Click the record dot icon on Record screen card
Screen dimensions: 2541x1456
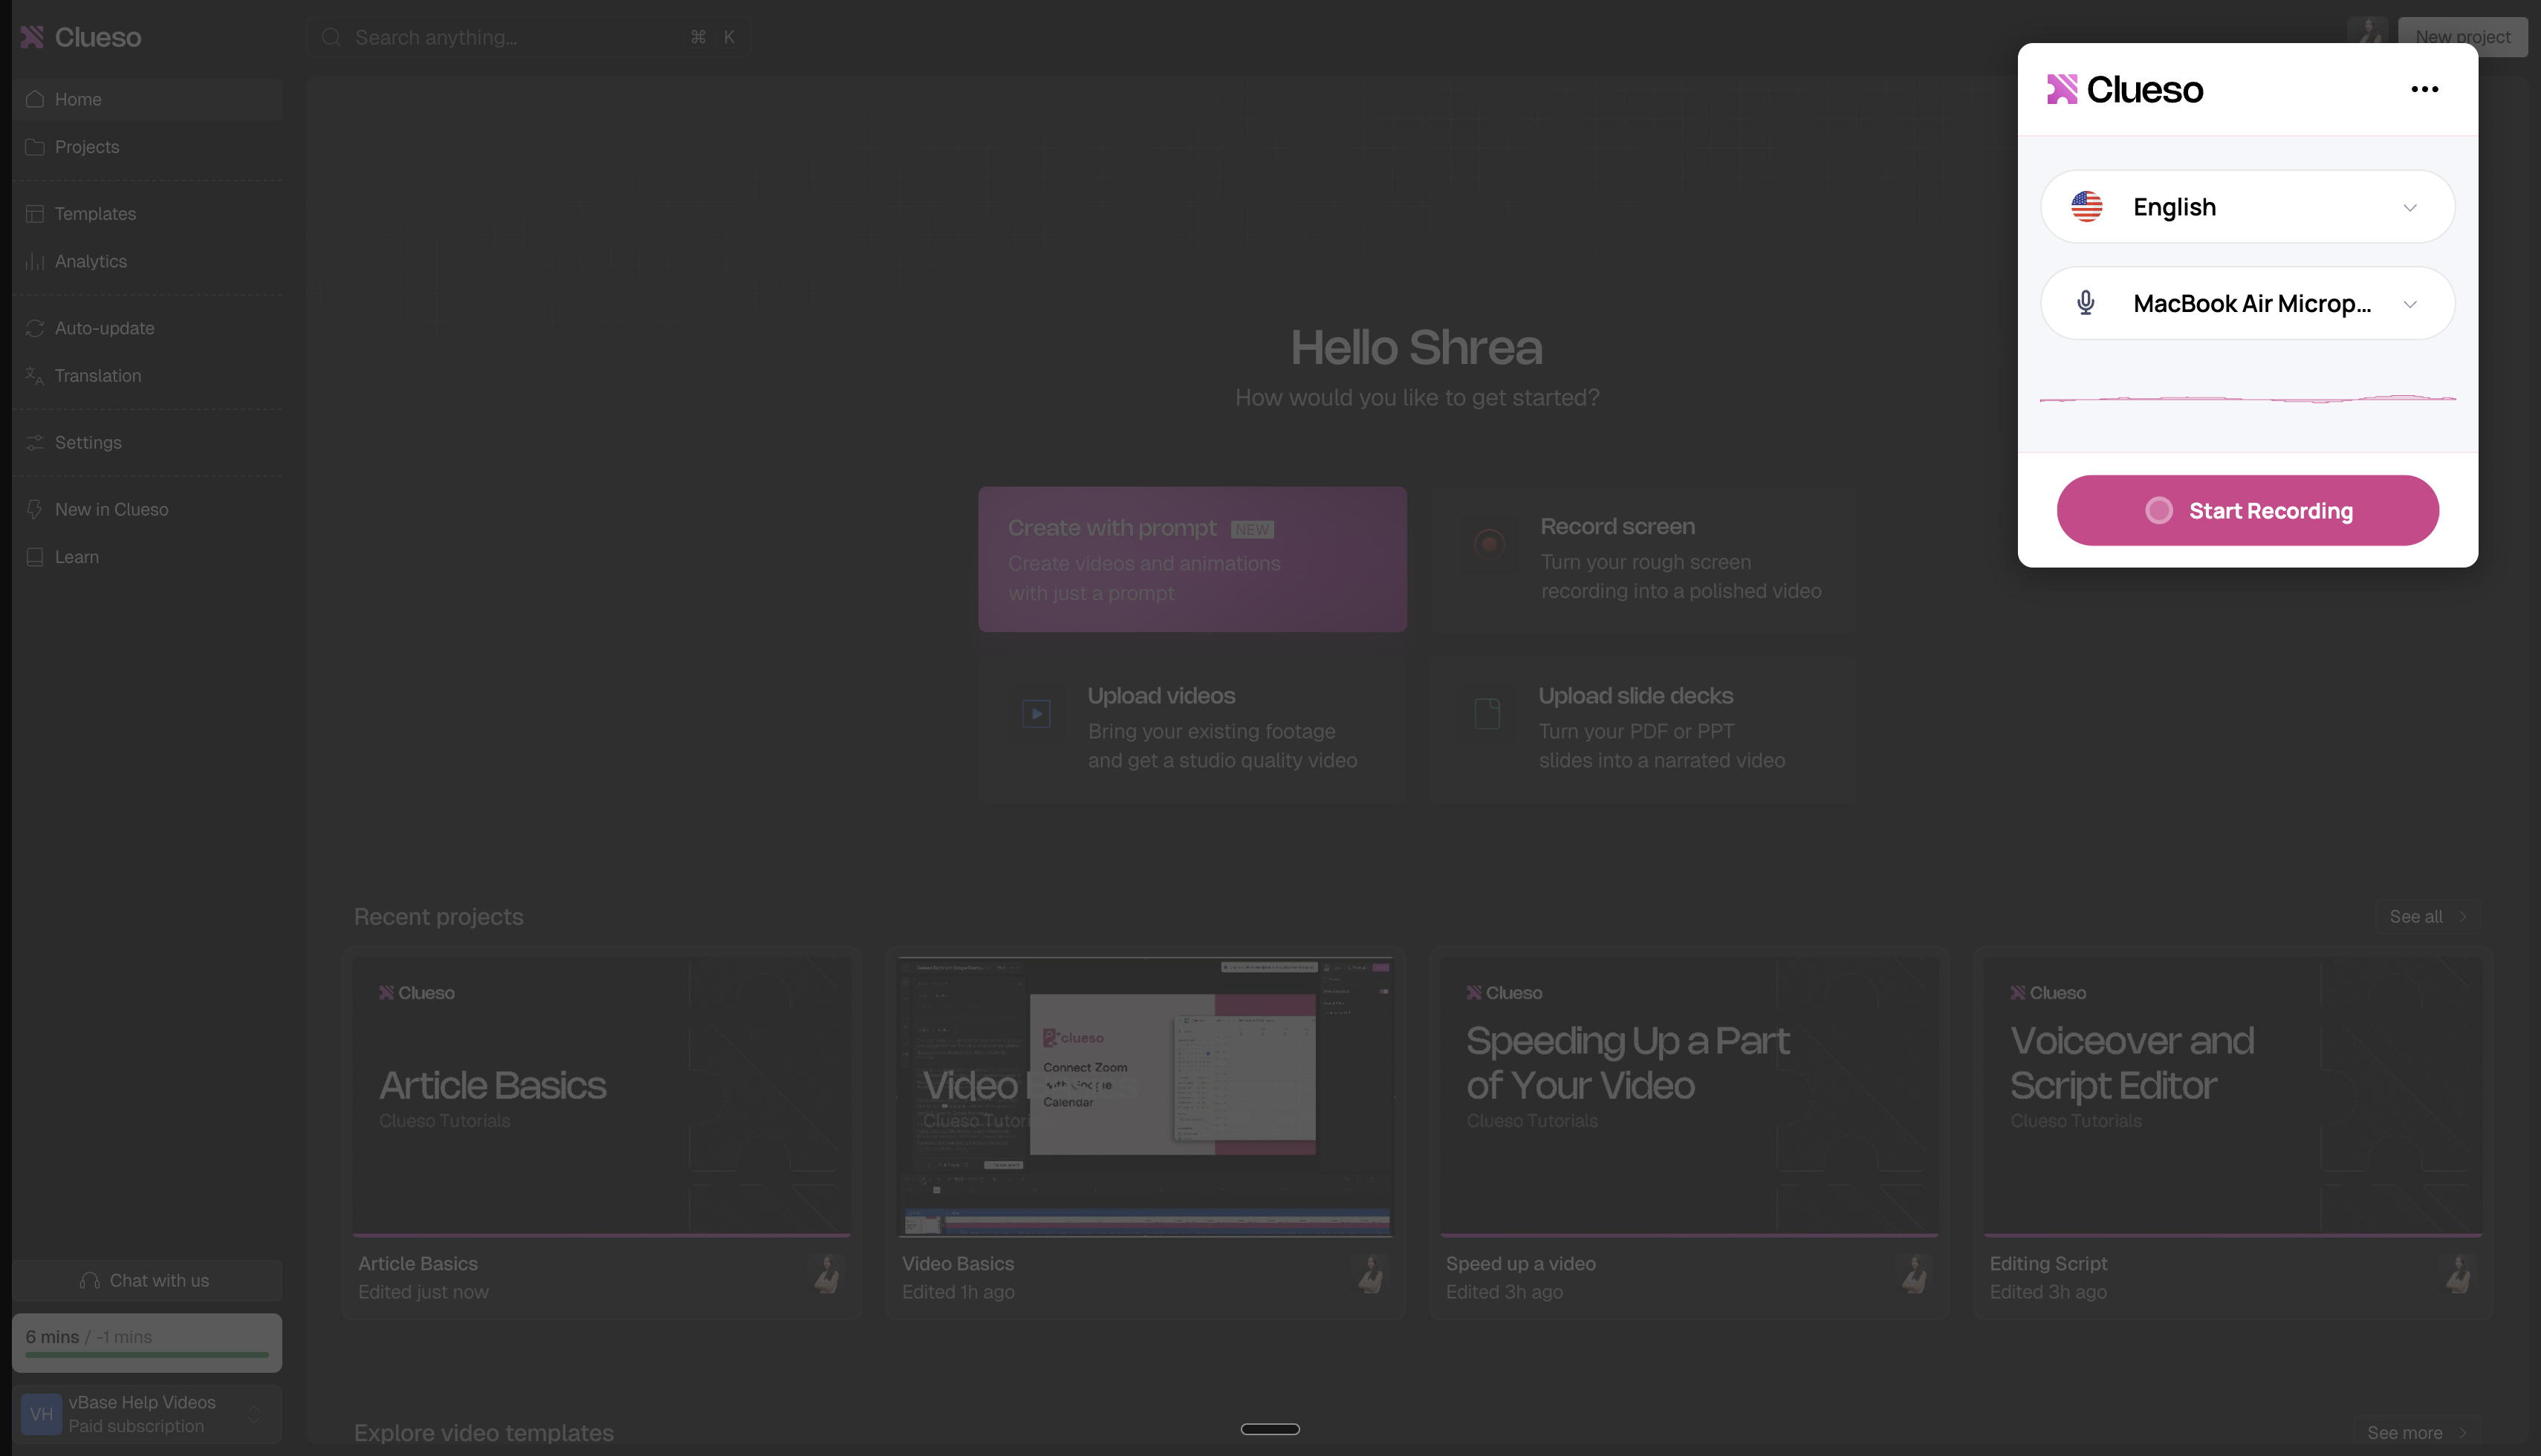coord(1489,544)
